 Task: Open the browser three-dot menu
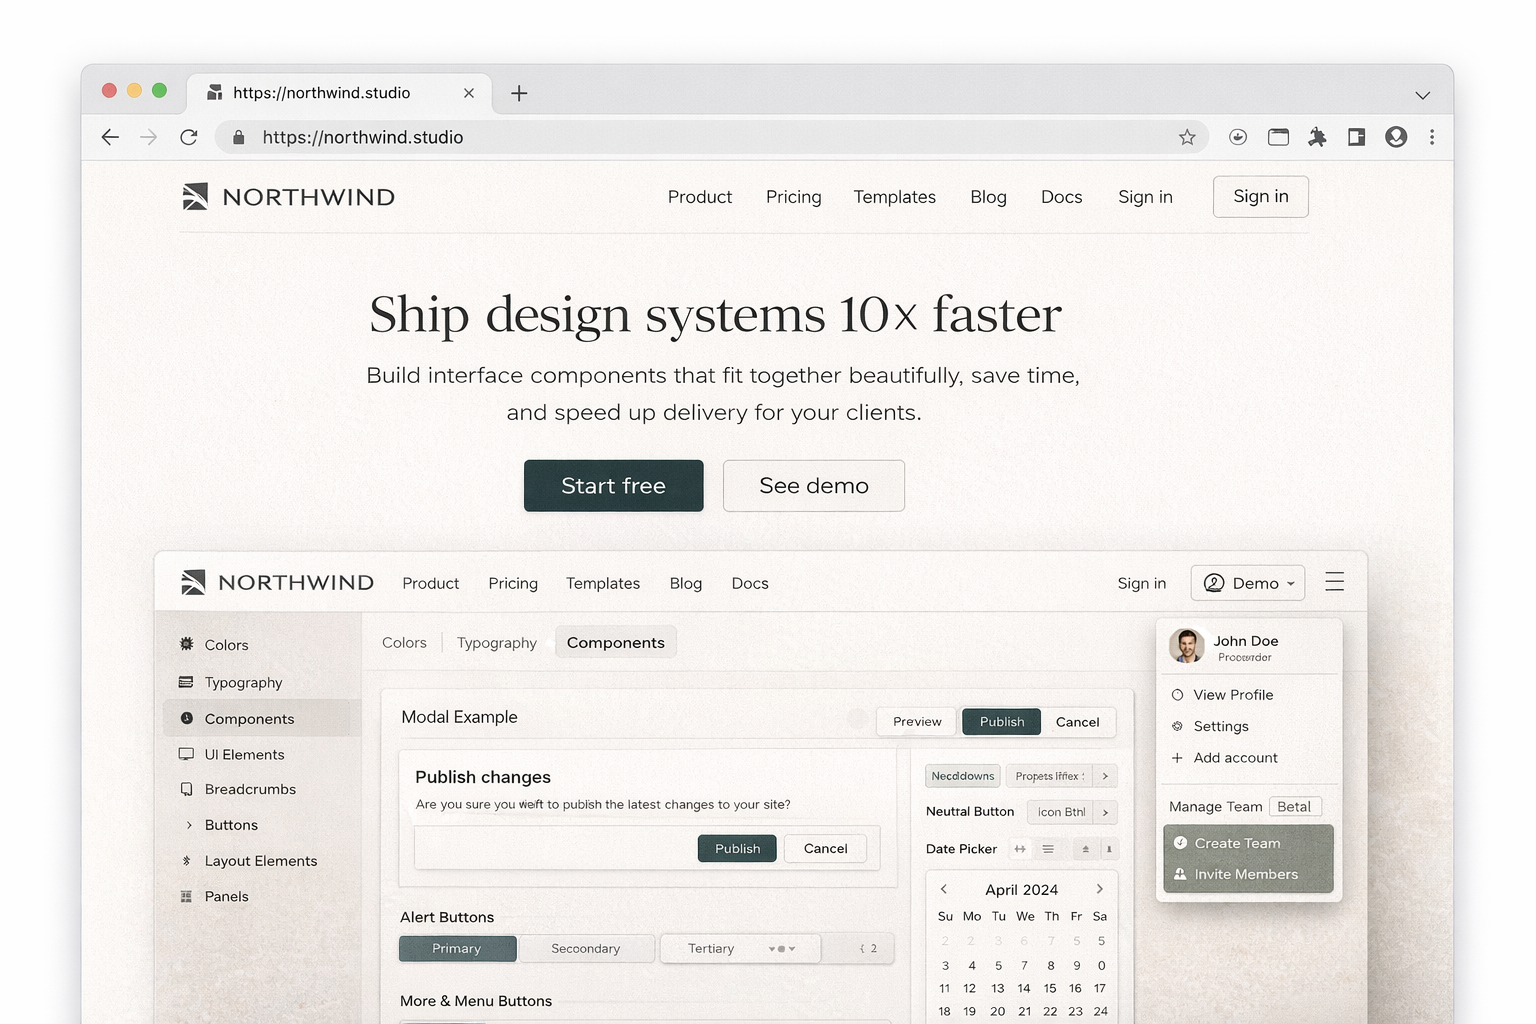coord(1432,137)
